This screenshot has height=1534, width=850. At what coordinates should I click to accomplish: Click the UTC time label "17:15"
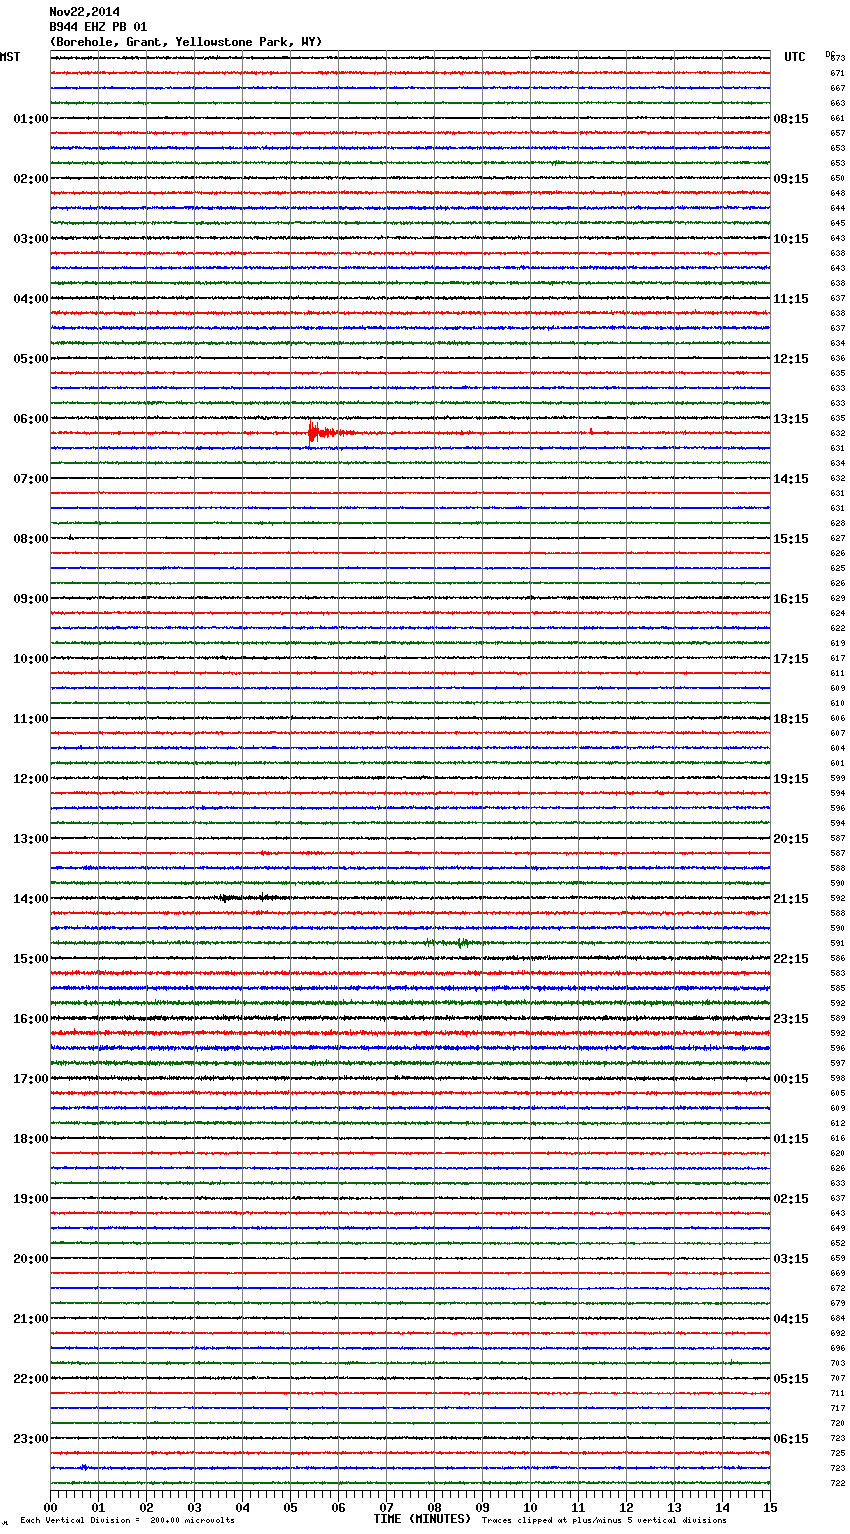[x=791, y=659]
